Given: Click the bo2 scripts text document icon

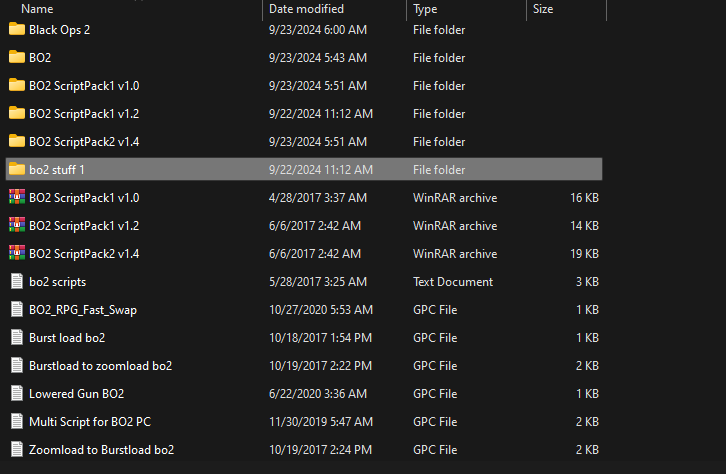Looking at the screenshot, I should coord(17,281).
